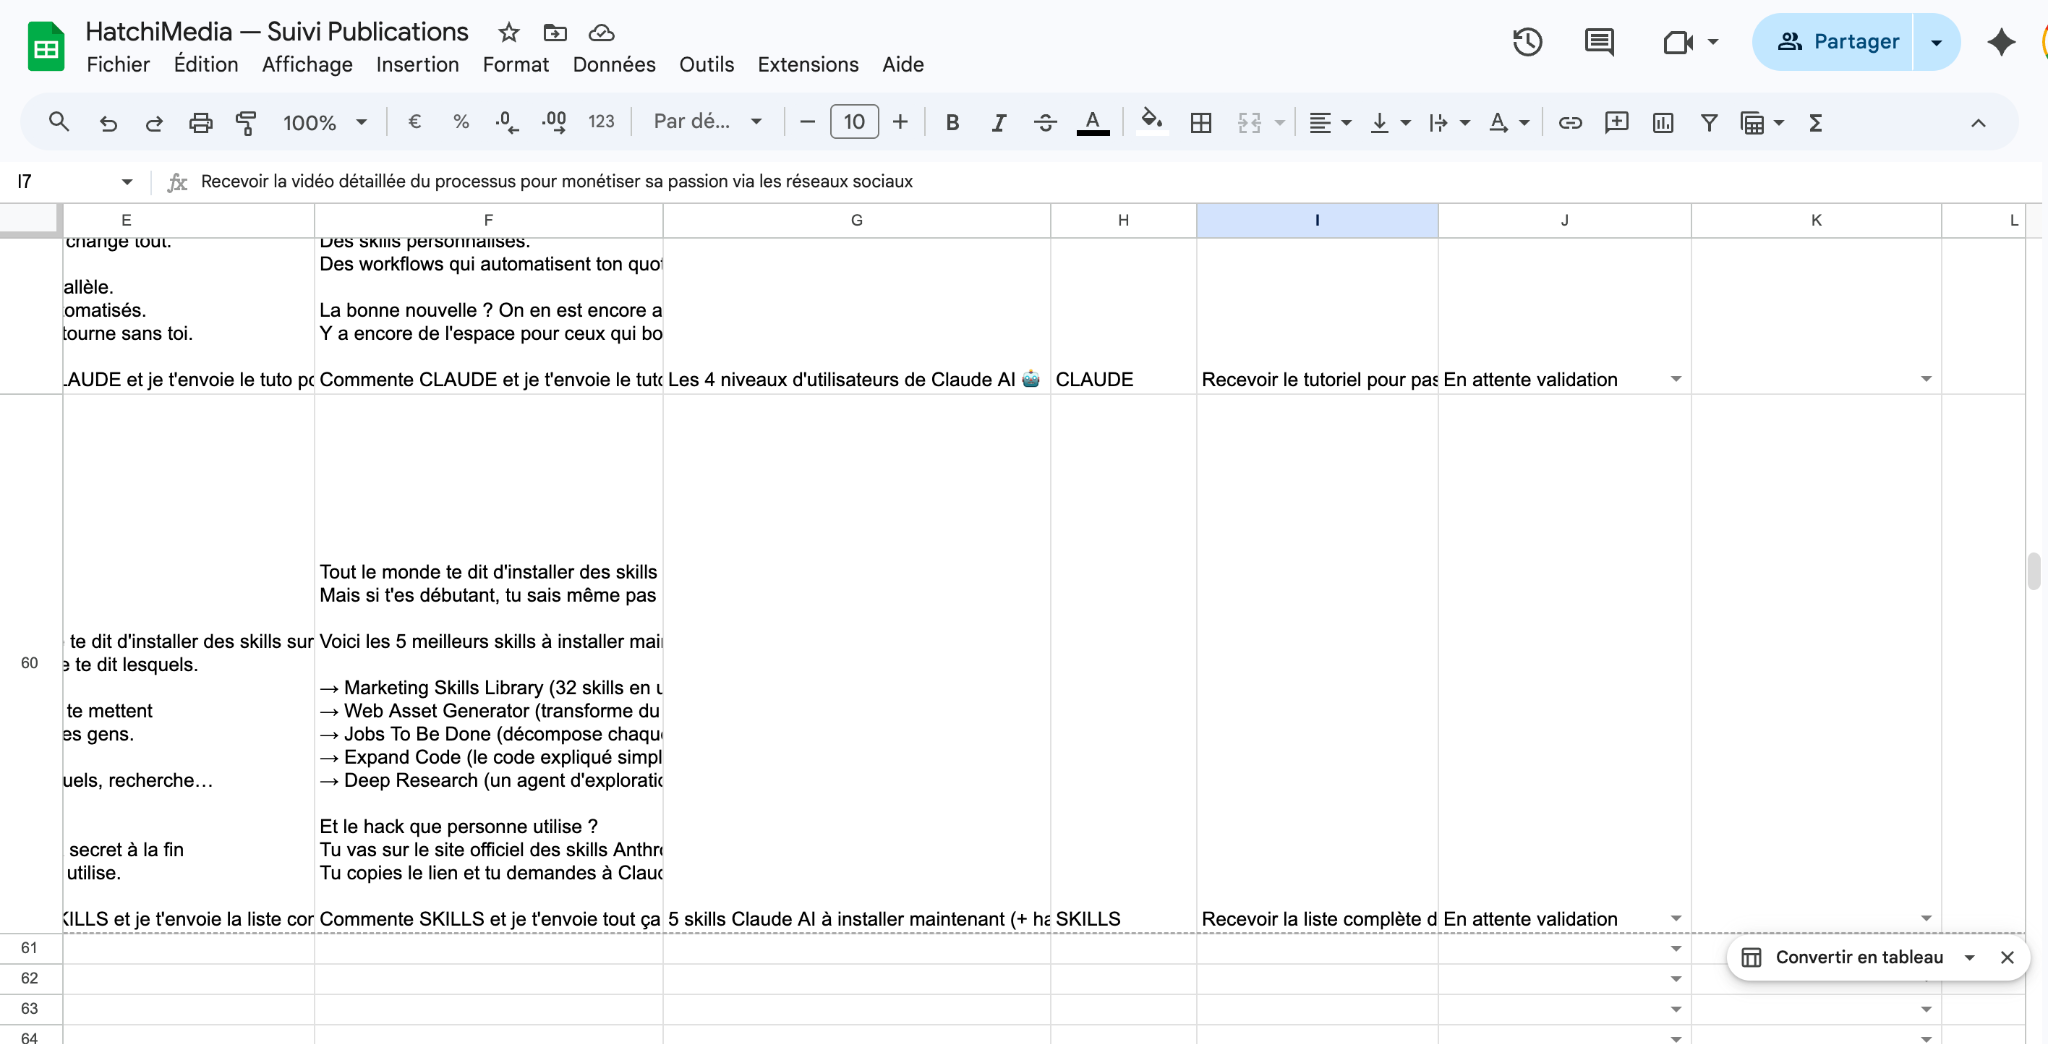Open text wrapping dropdown
This screenshot has width=2048, height=1044.
point(1449,122)
